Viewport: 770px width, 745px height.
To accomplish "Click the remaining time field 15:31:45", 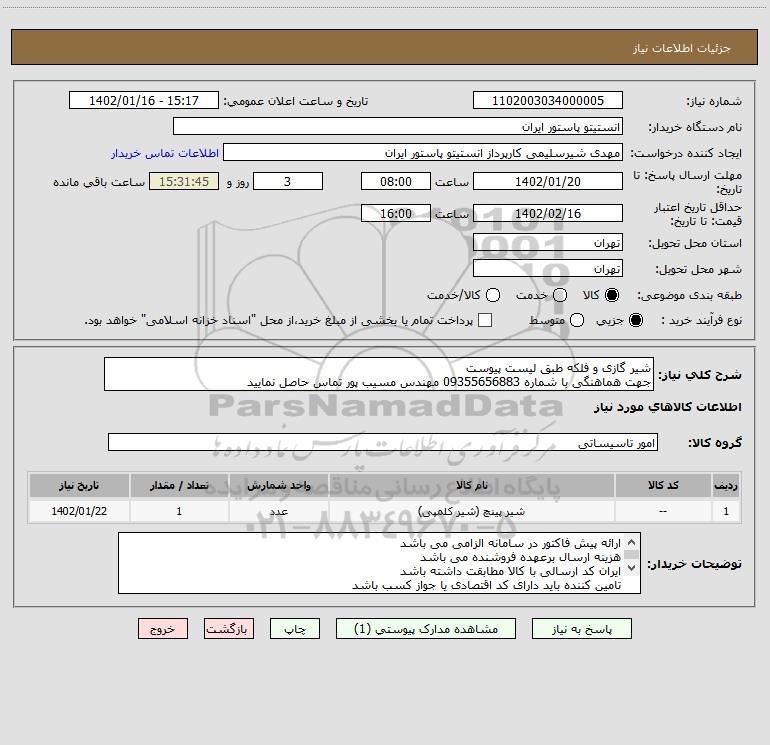I will point(184,182).
